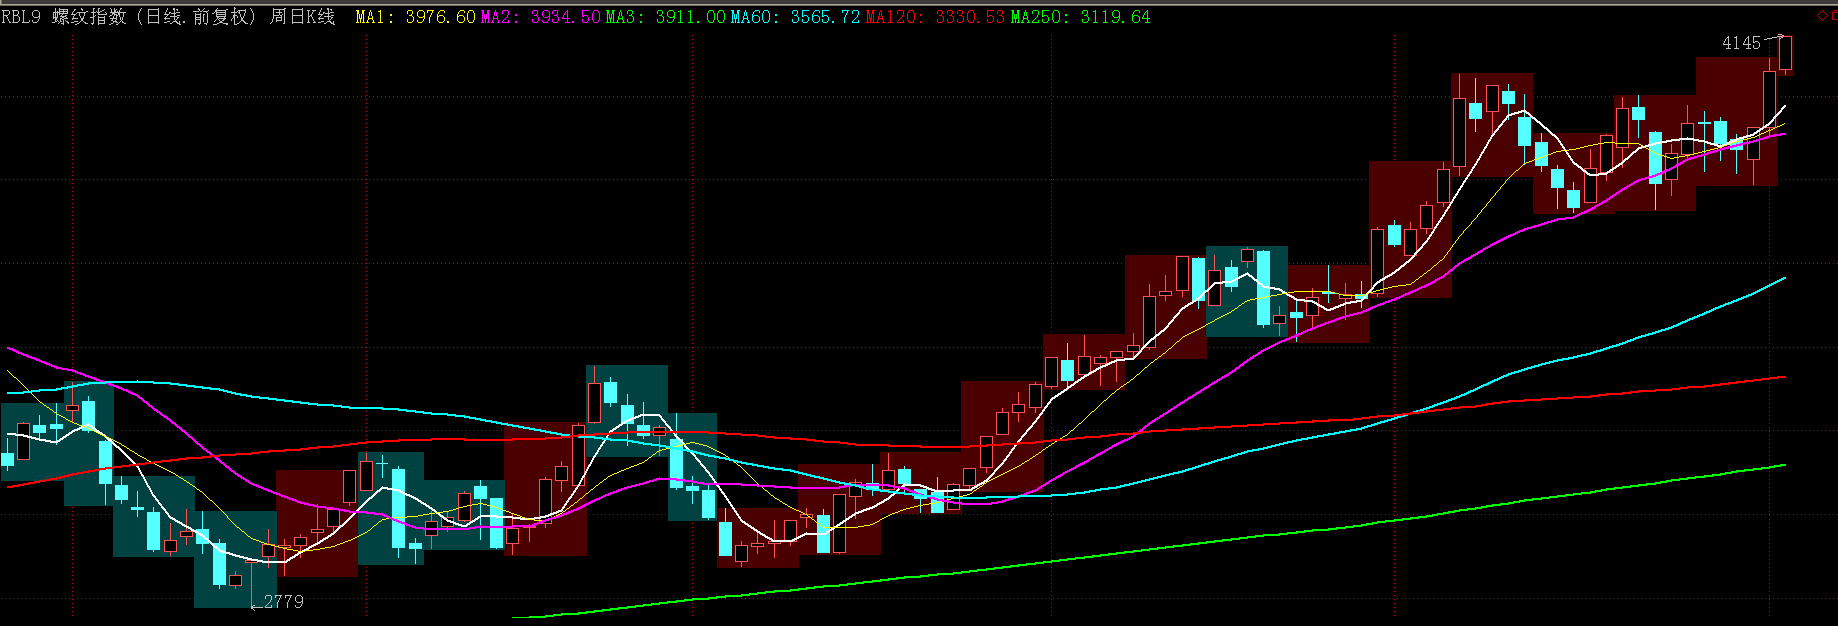Click the MA250 value 3119.64

[1115, 17]
